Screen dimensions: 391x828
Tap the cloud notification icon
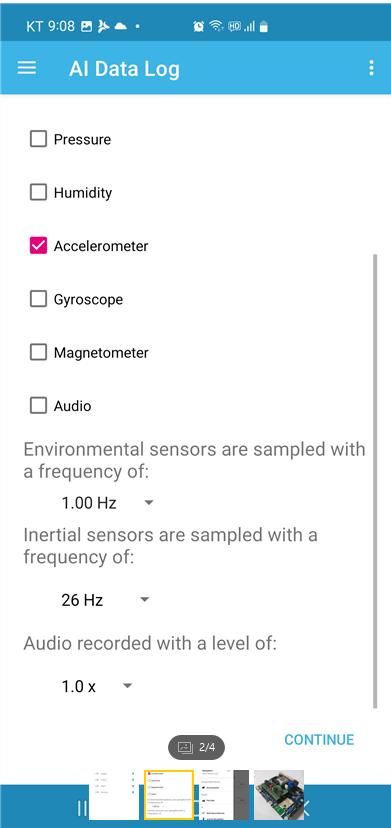pos(120,26)
